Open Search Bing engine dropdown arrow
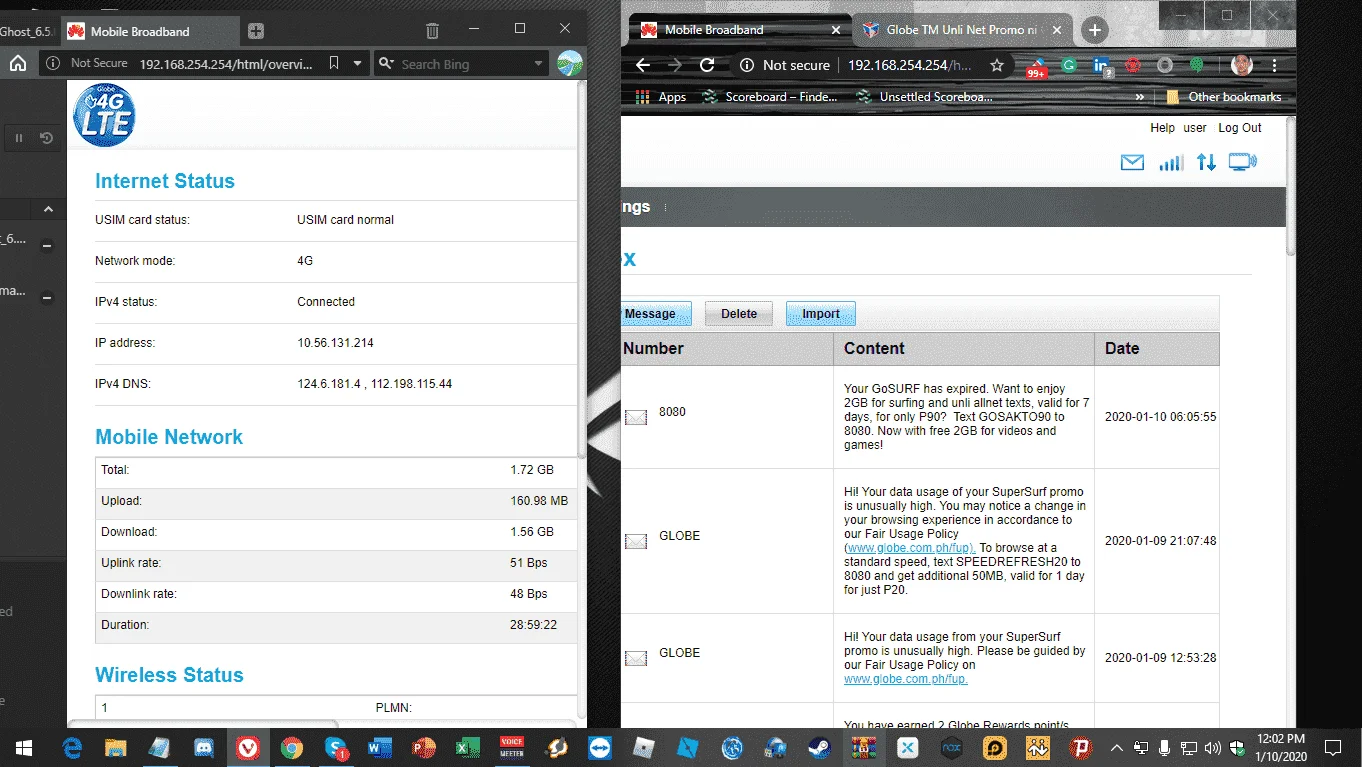This screenshot has height=767, width=1362. 539,64
